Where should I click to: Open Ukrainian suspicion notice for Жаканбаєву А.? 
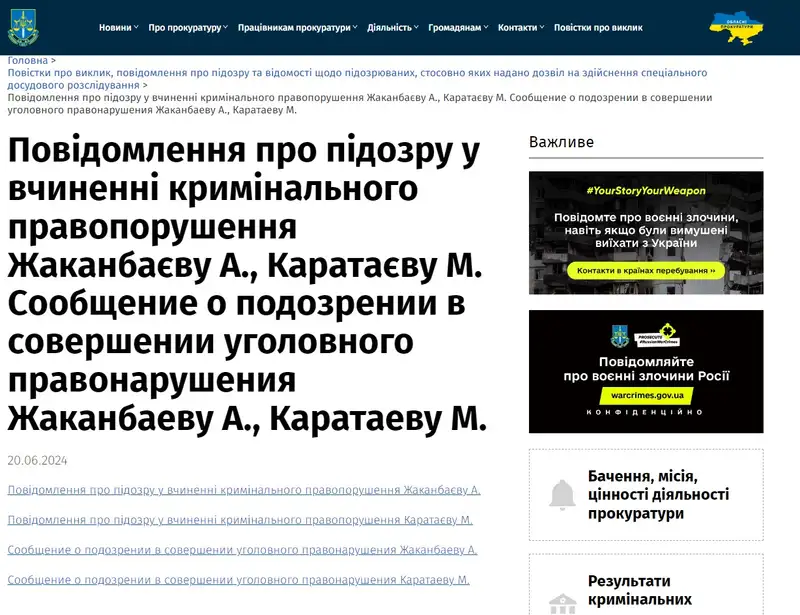[x=244, y=490]
